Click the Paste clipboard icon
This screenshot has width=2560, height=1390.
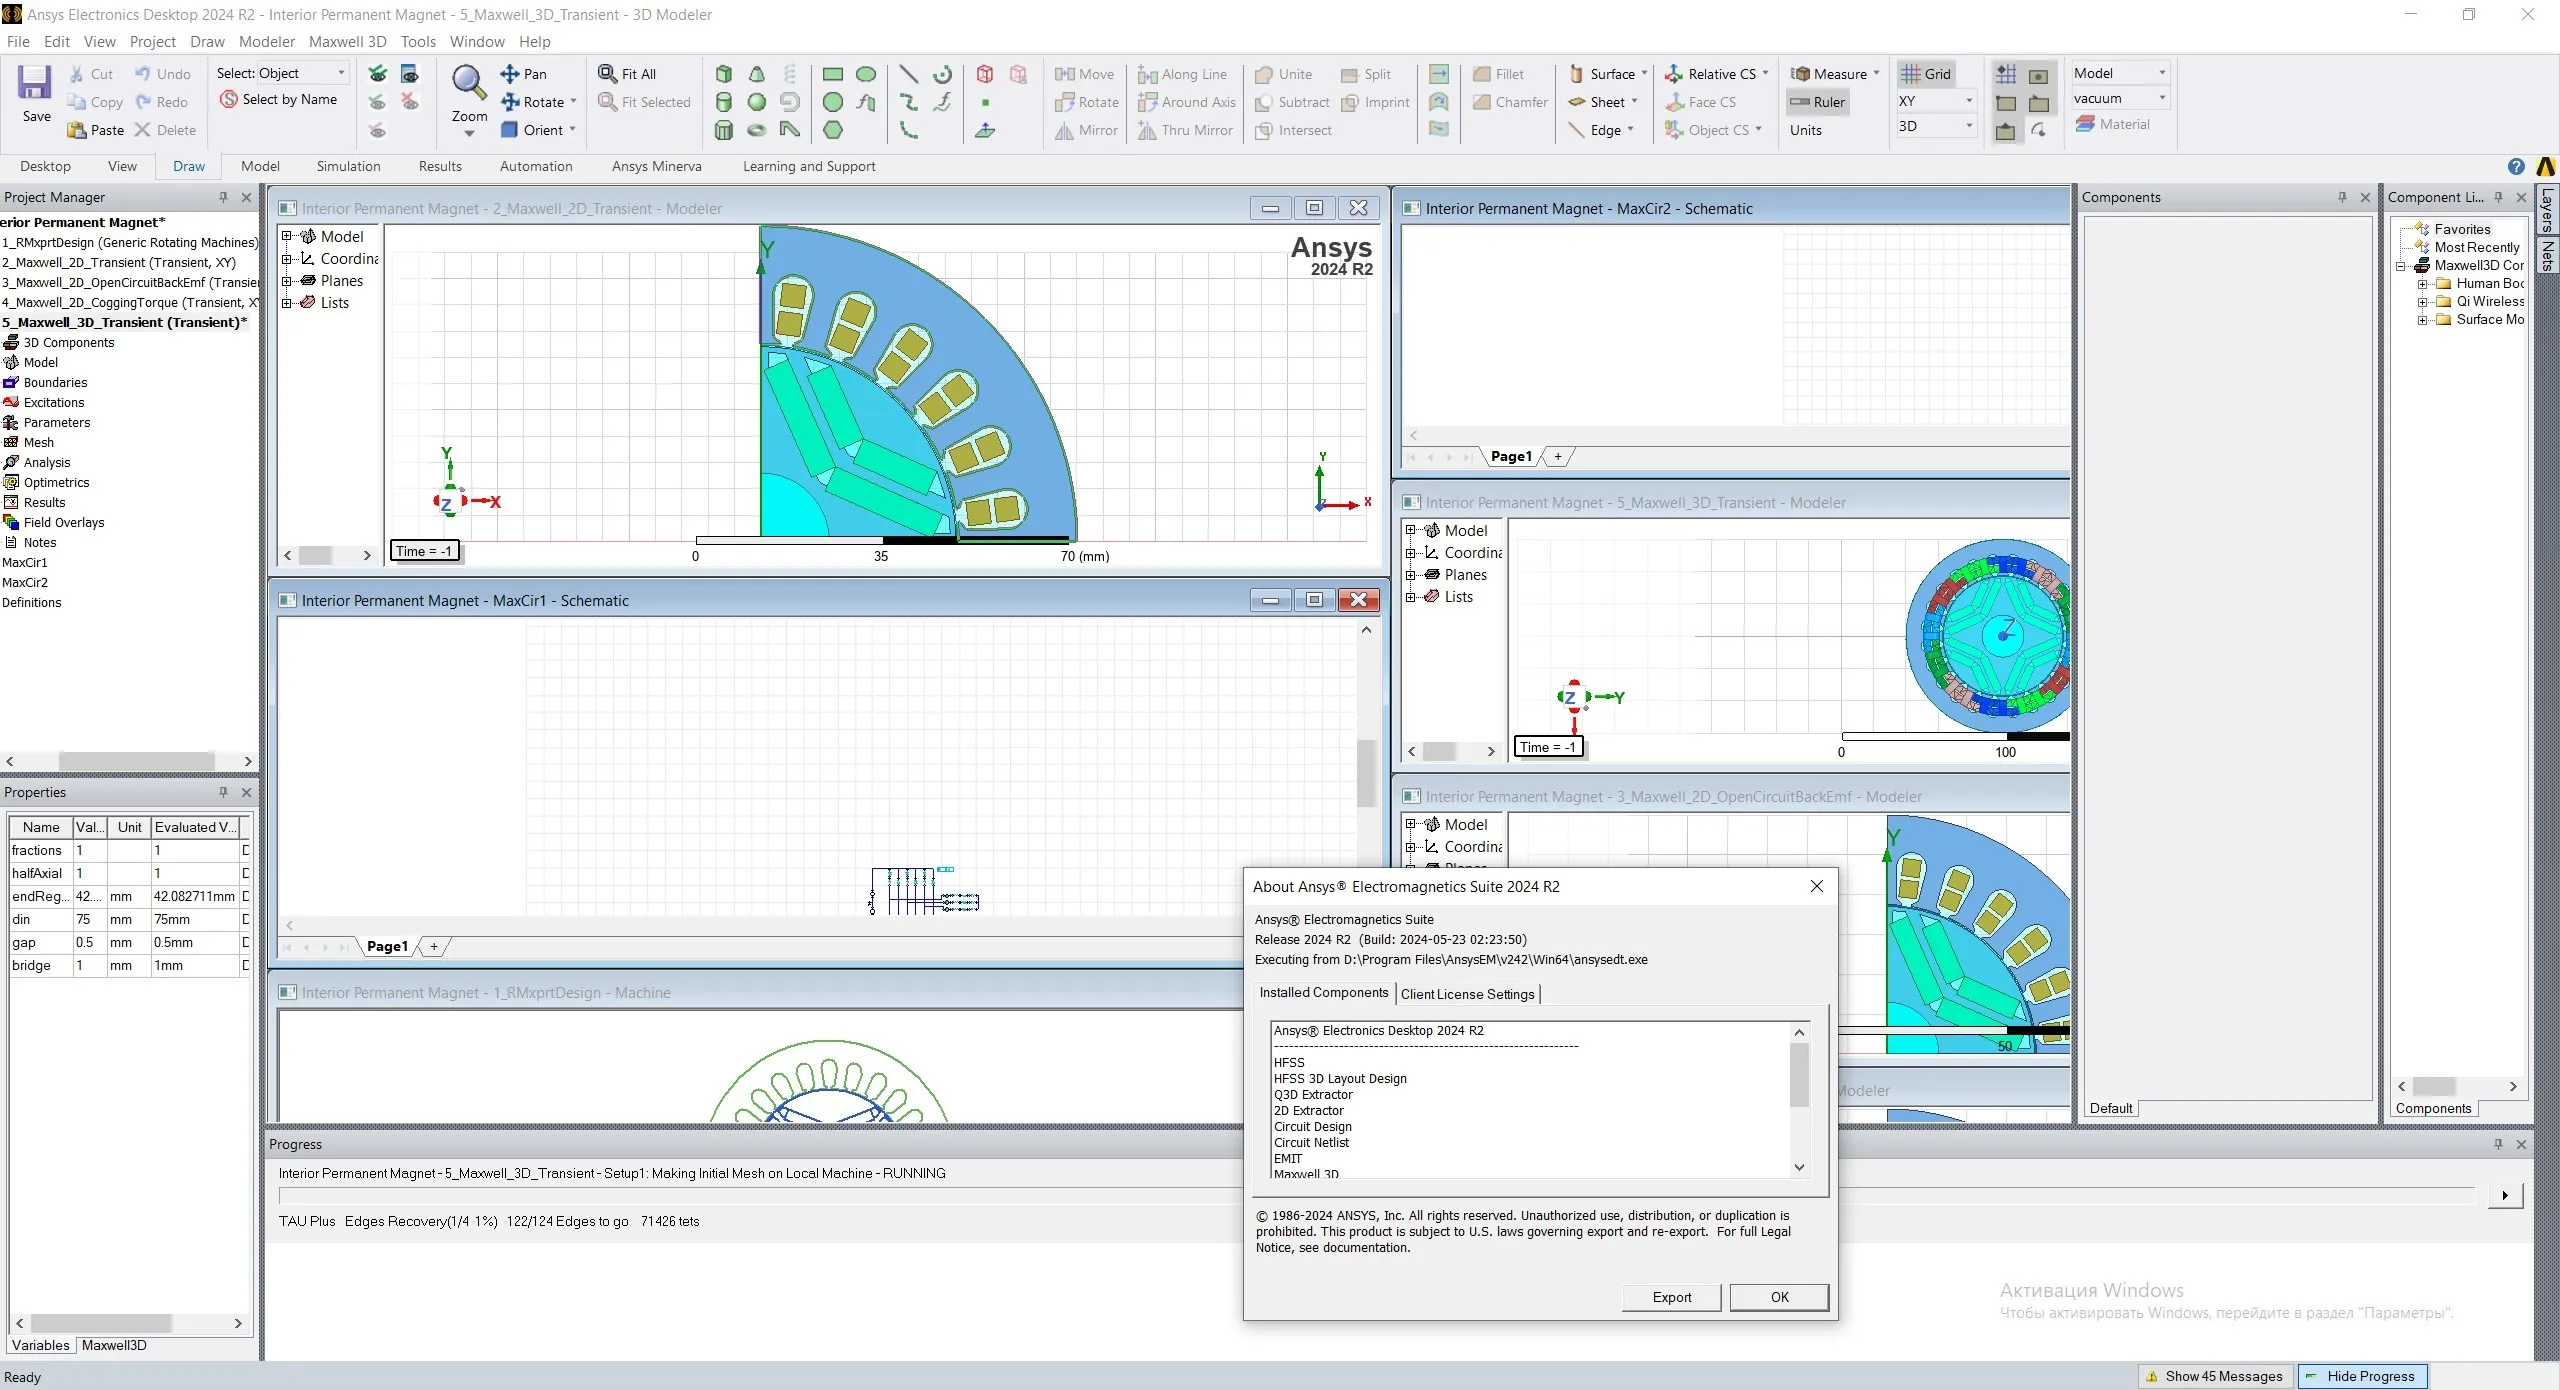coord(76,130)
